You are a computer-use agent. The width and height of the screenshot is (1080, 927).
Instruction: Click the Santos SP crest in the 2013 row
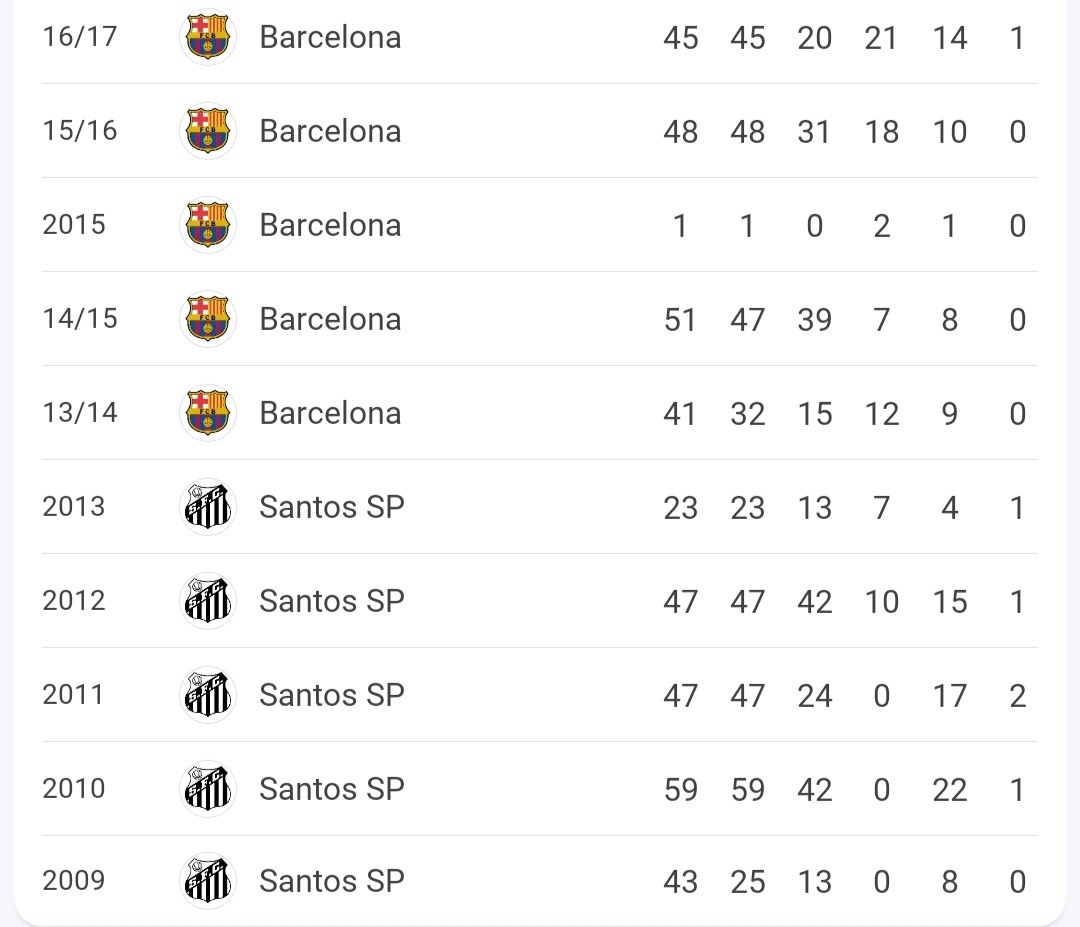click(207, 507)
